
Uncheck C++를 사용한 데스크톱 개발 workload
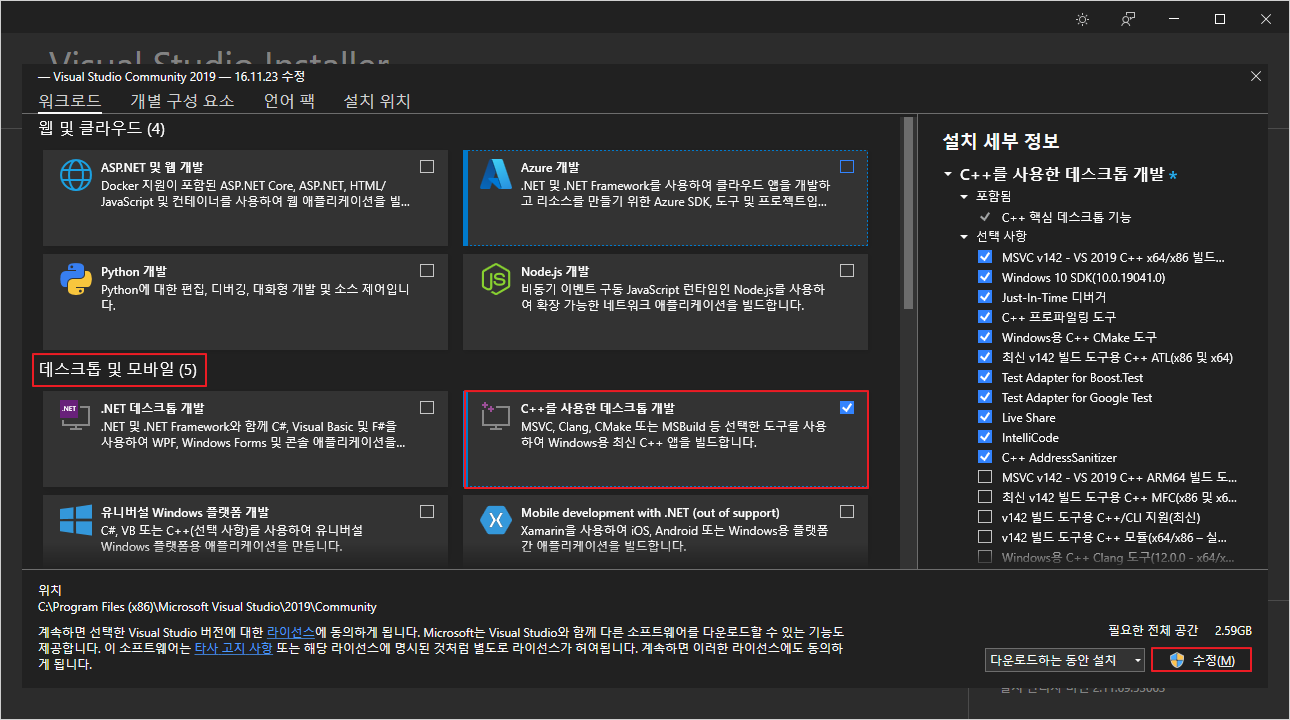pos(847,407)
